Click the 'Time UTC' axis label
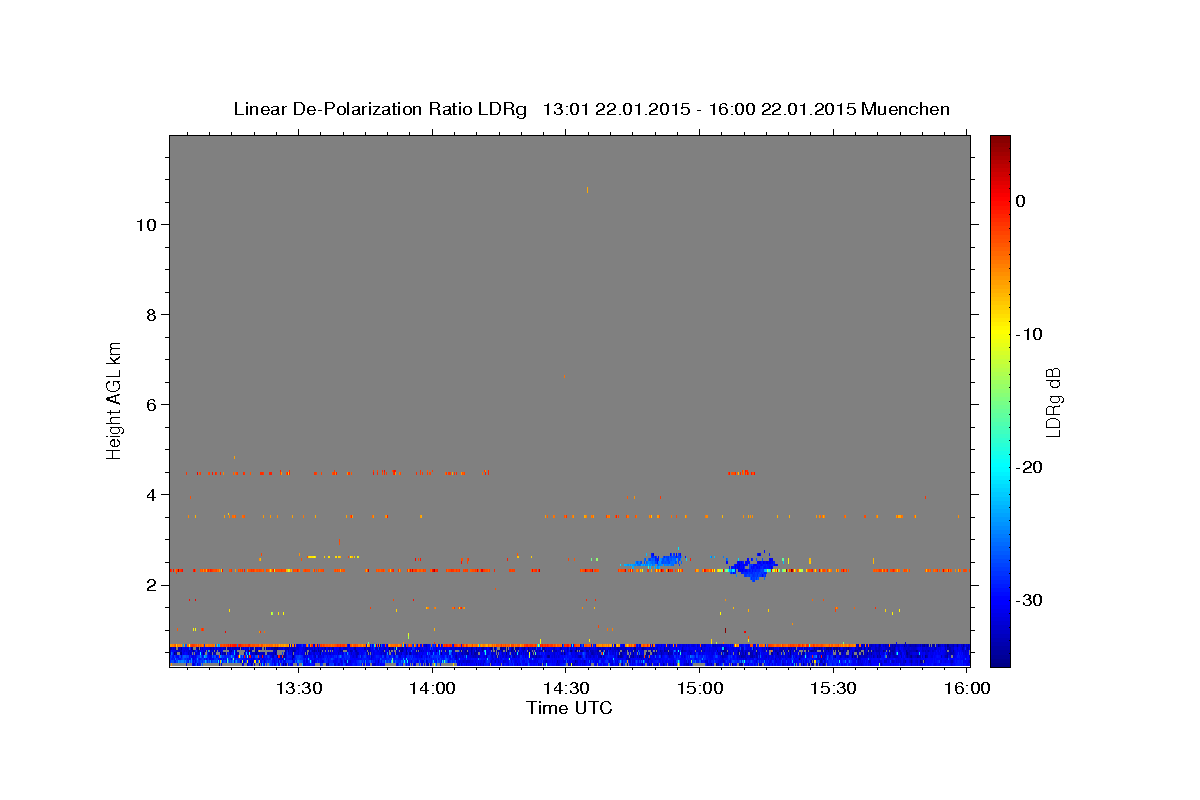 tap(569, 708)
